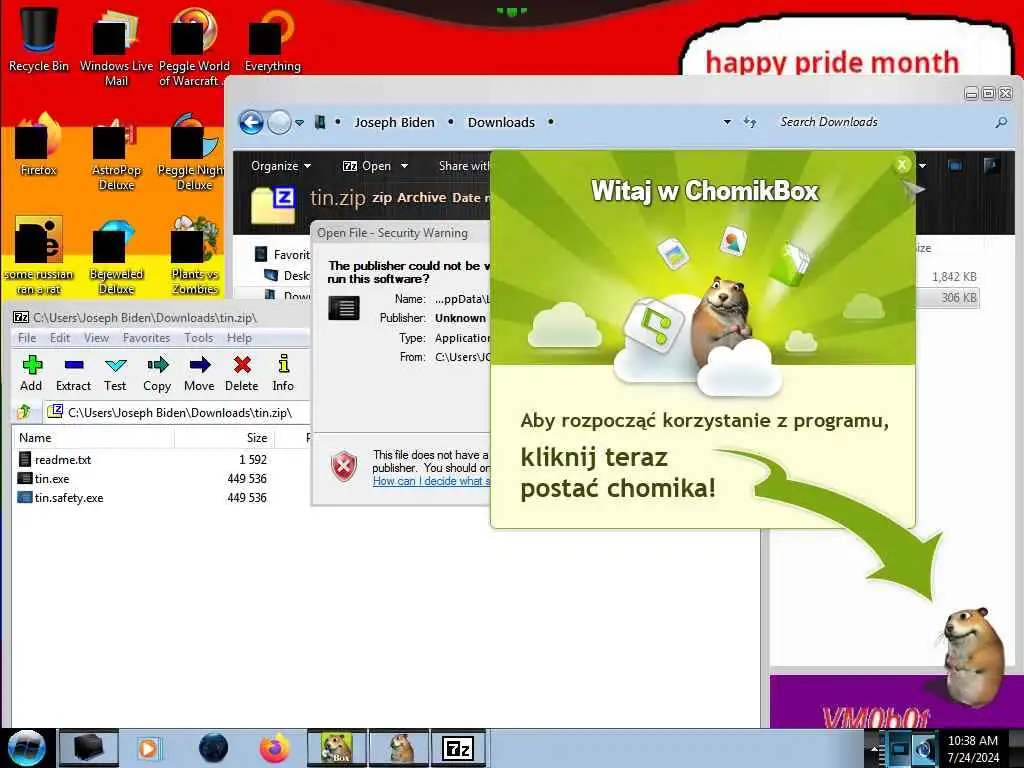Open the Tools menu in 7-Zip
The height and width of the screenshot is (768, 1024).
coord(199,338)
